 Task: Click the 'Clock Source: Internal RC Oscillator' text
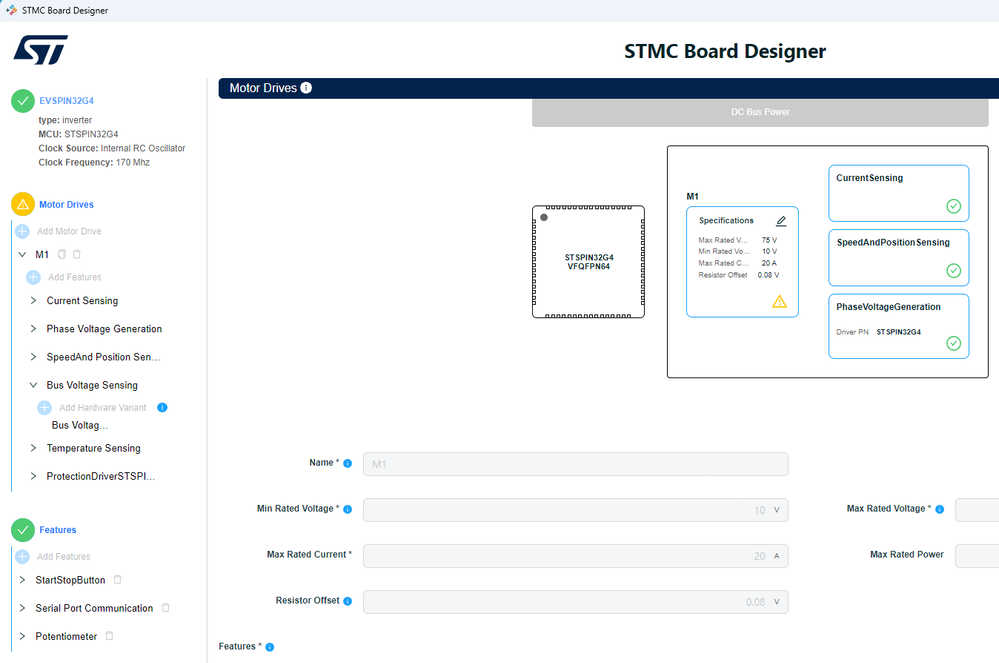click(x=111, y=148)
